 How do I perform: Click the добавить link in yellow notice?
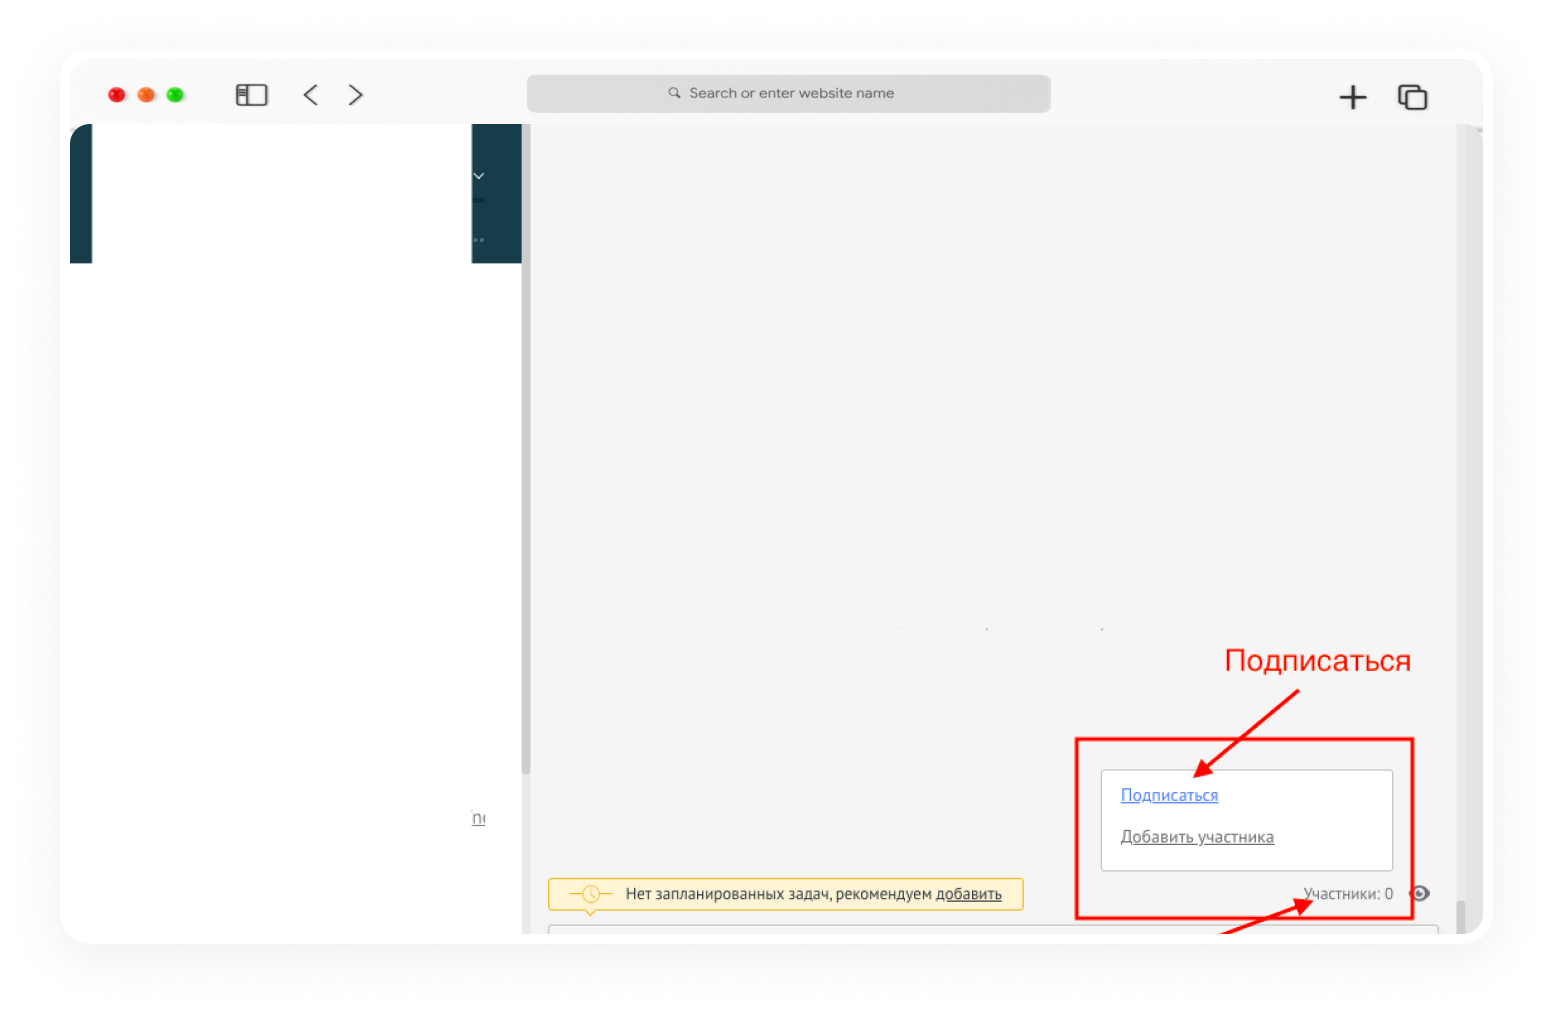click(968, 894)
